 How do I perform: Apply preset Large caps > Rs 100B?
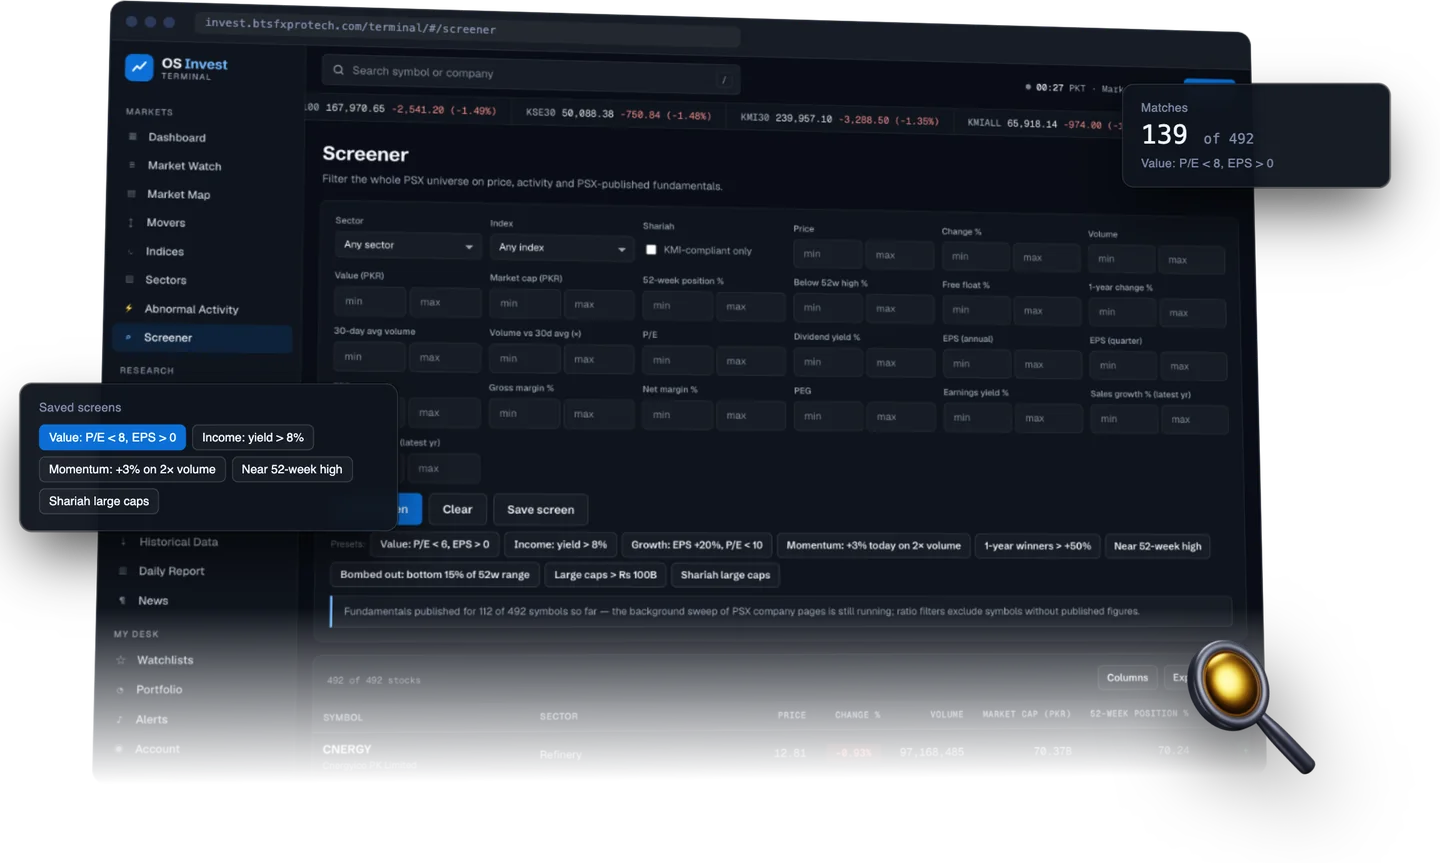(x=605, y=575)
